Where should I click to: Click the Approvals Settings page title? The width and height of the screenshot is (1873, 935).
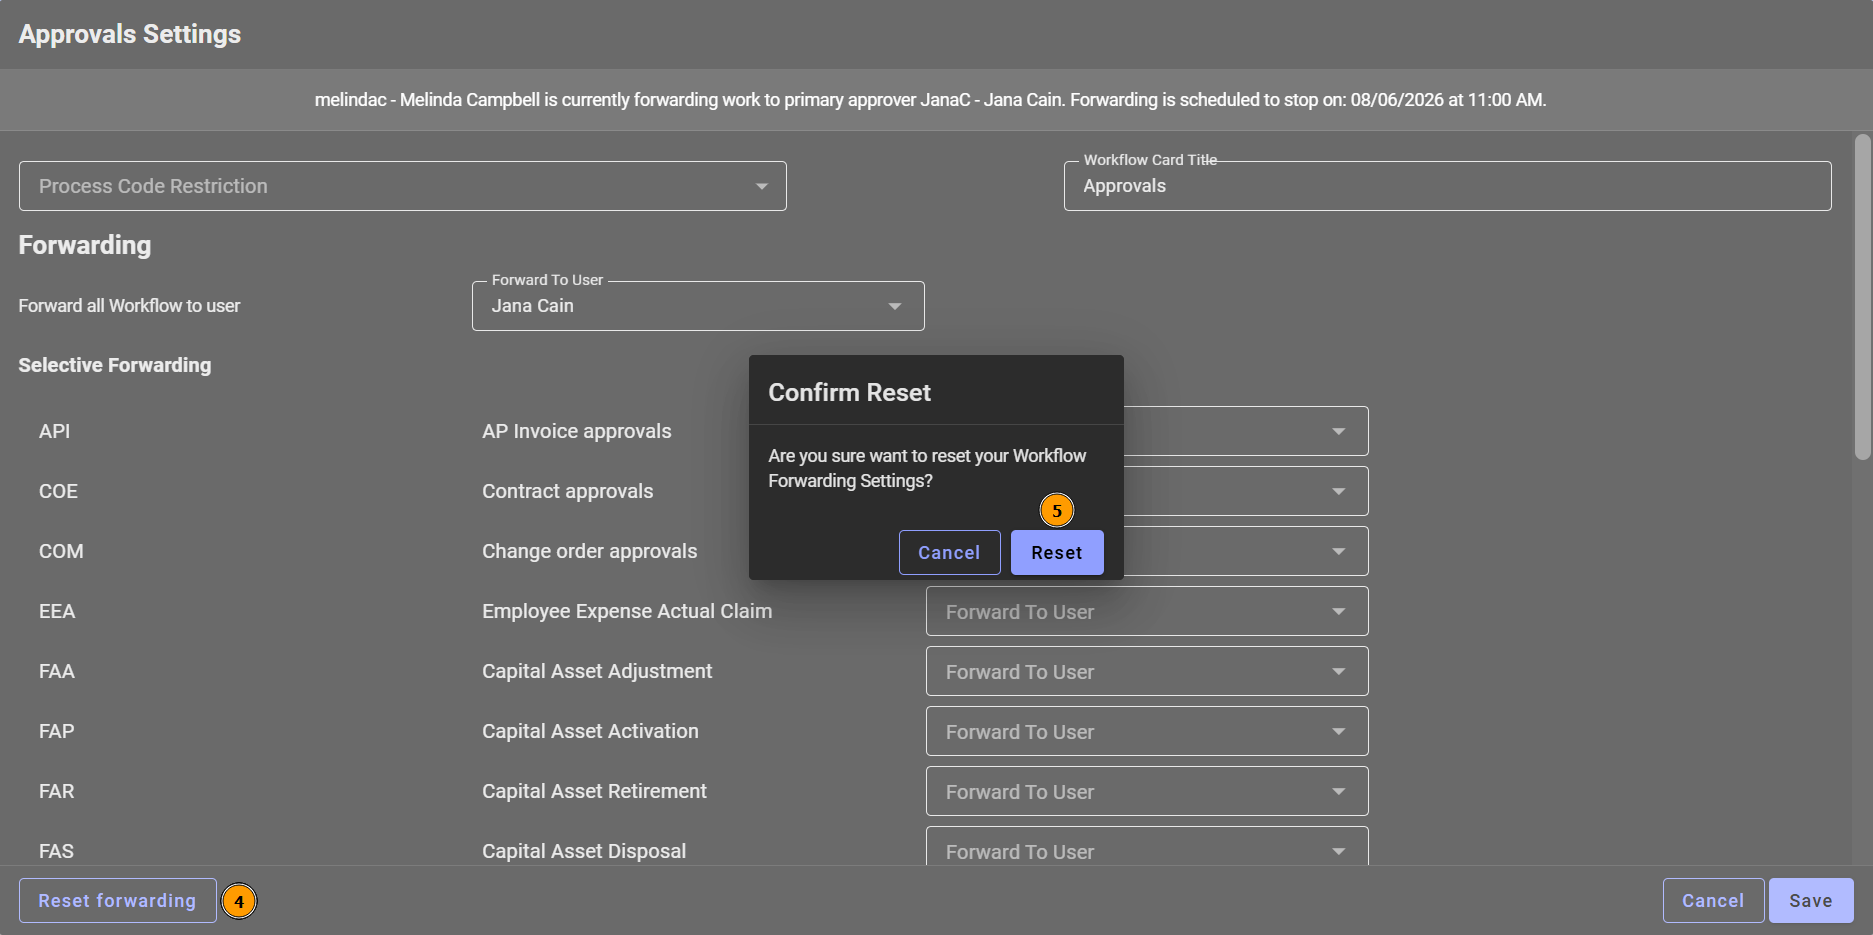coord(130,34)
